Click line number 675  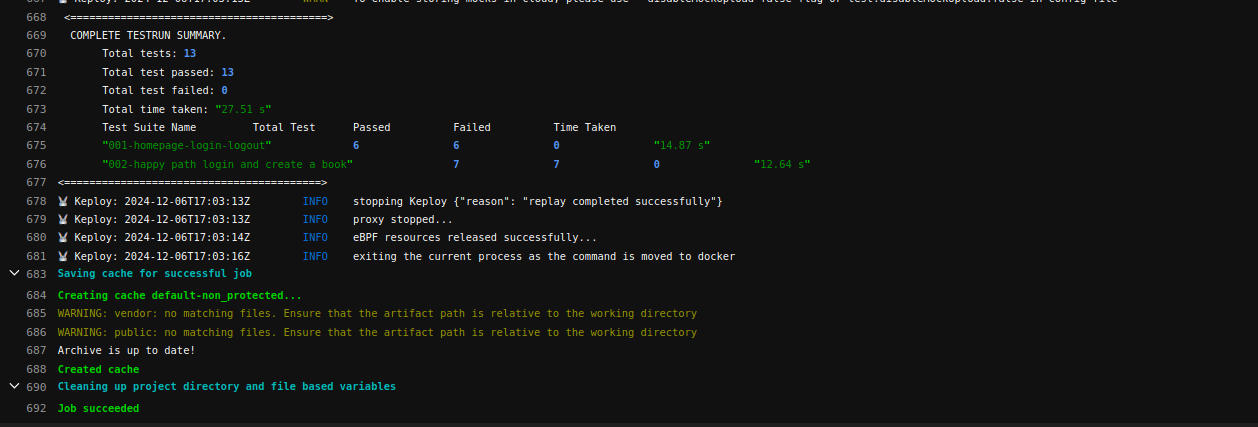[37, 145]
